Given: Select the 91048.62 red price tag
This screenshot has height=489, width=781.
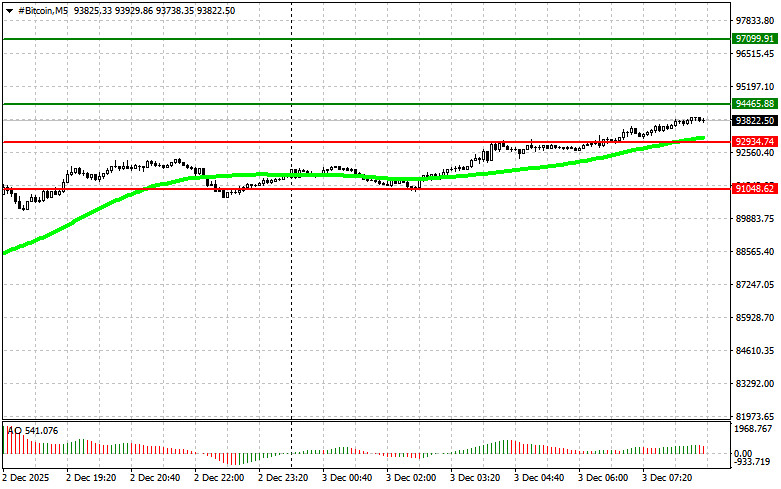Looking at the screenshot, I should click(x=755, y=188).
